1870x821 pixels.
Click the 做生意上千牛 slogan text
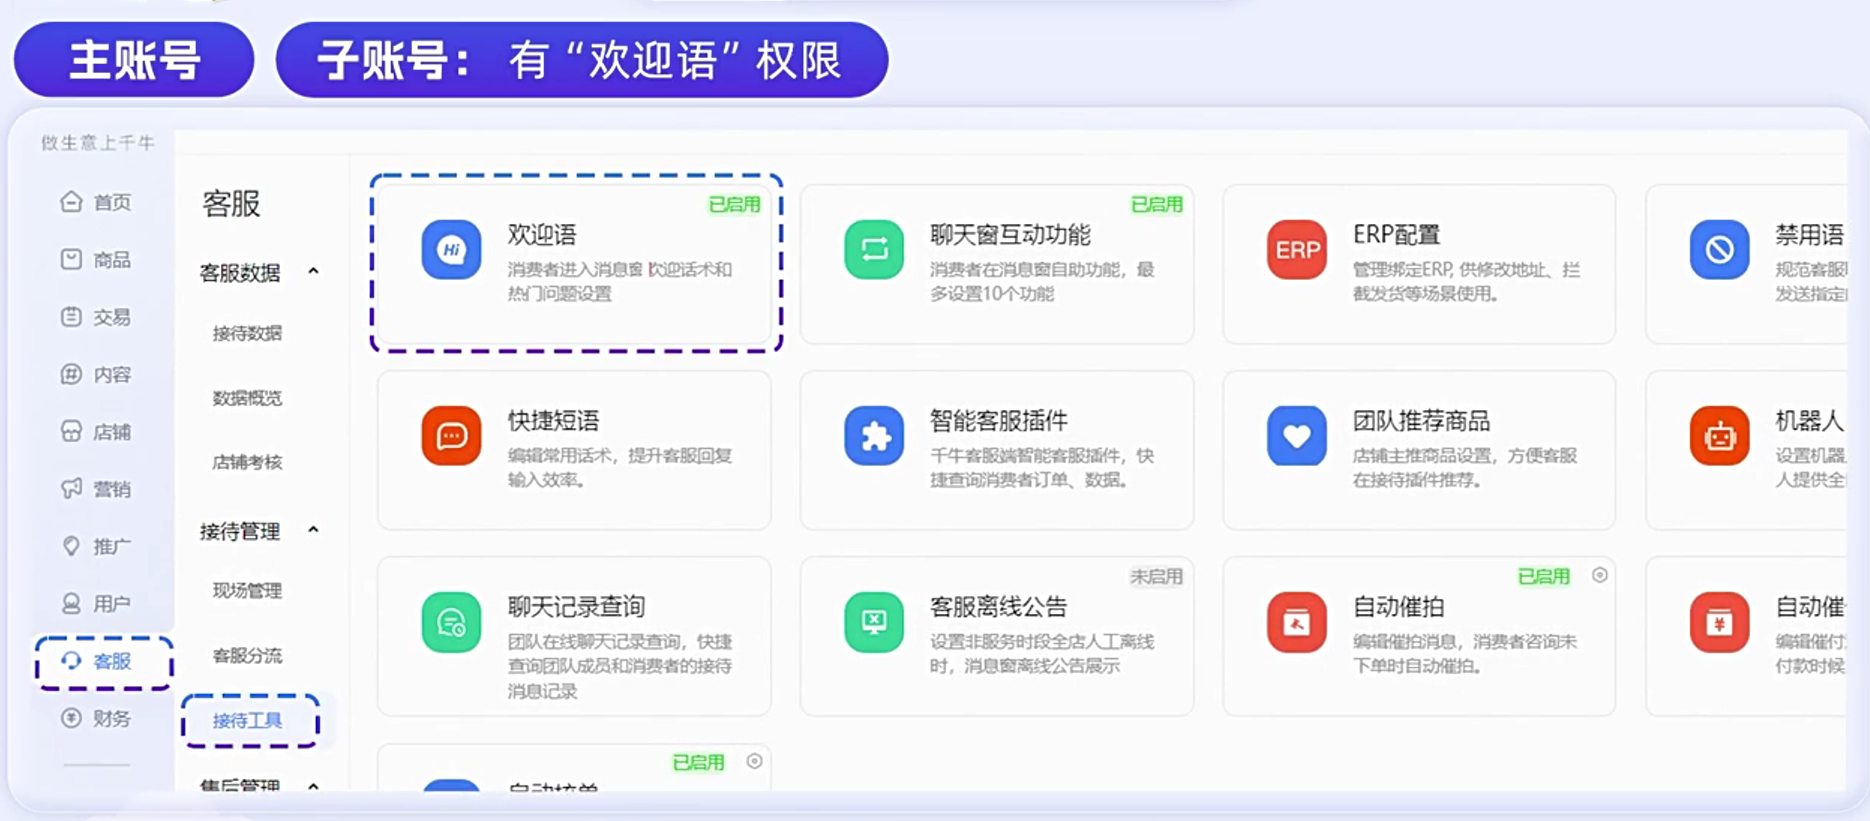98,143
